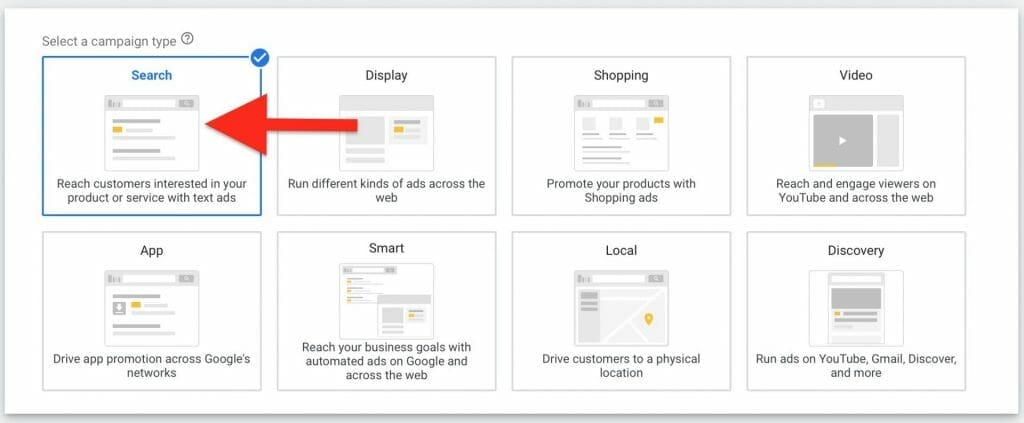Select the Video campaign illustration
The width and height of the screenshot is (1024, 423).
[856, 133]
